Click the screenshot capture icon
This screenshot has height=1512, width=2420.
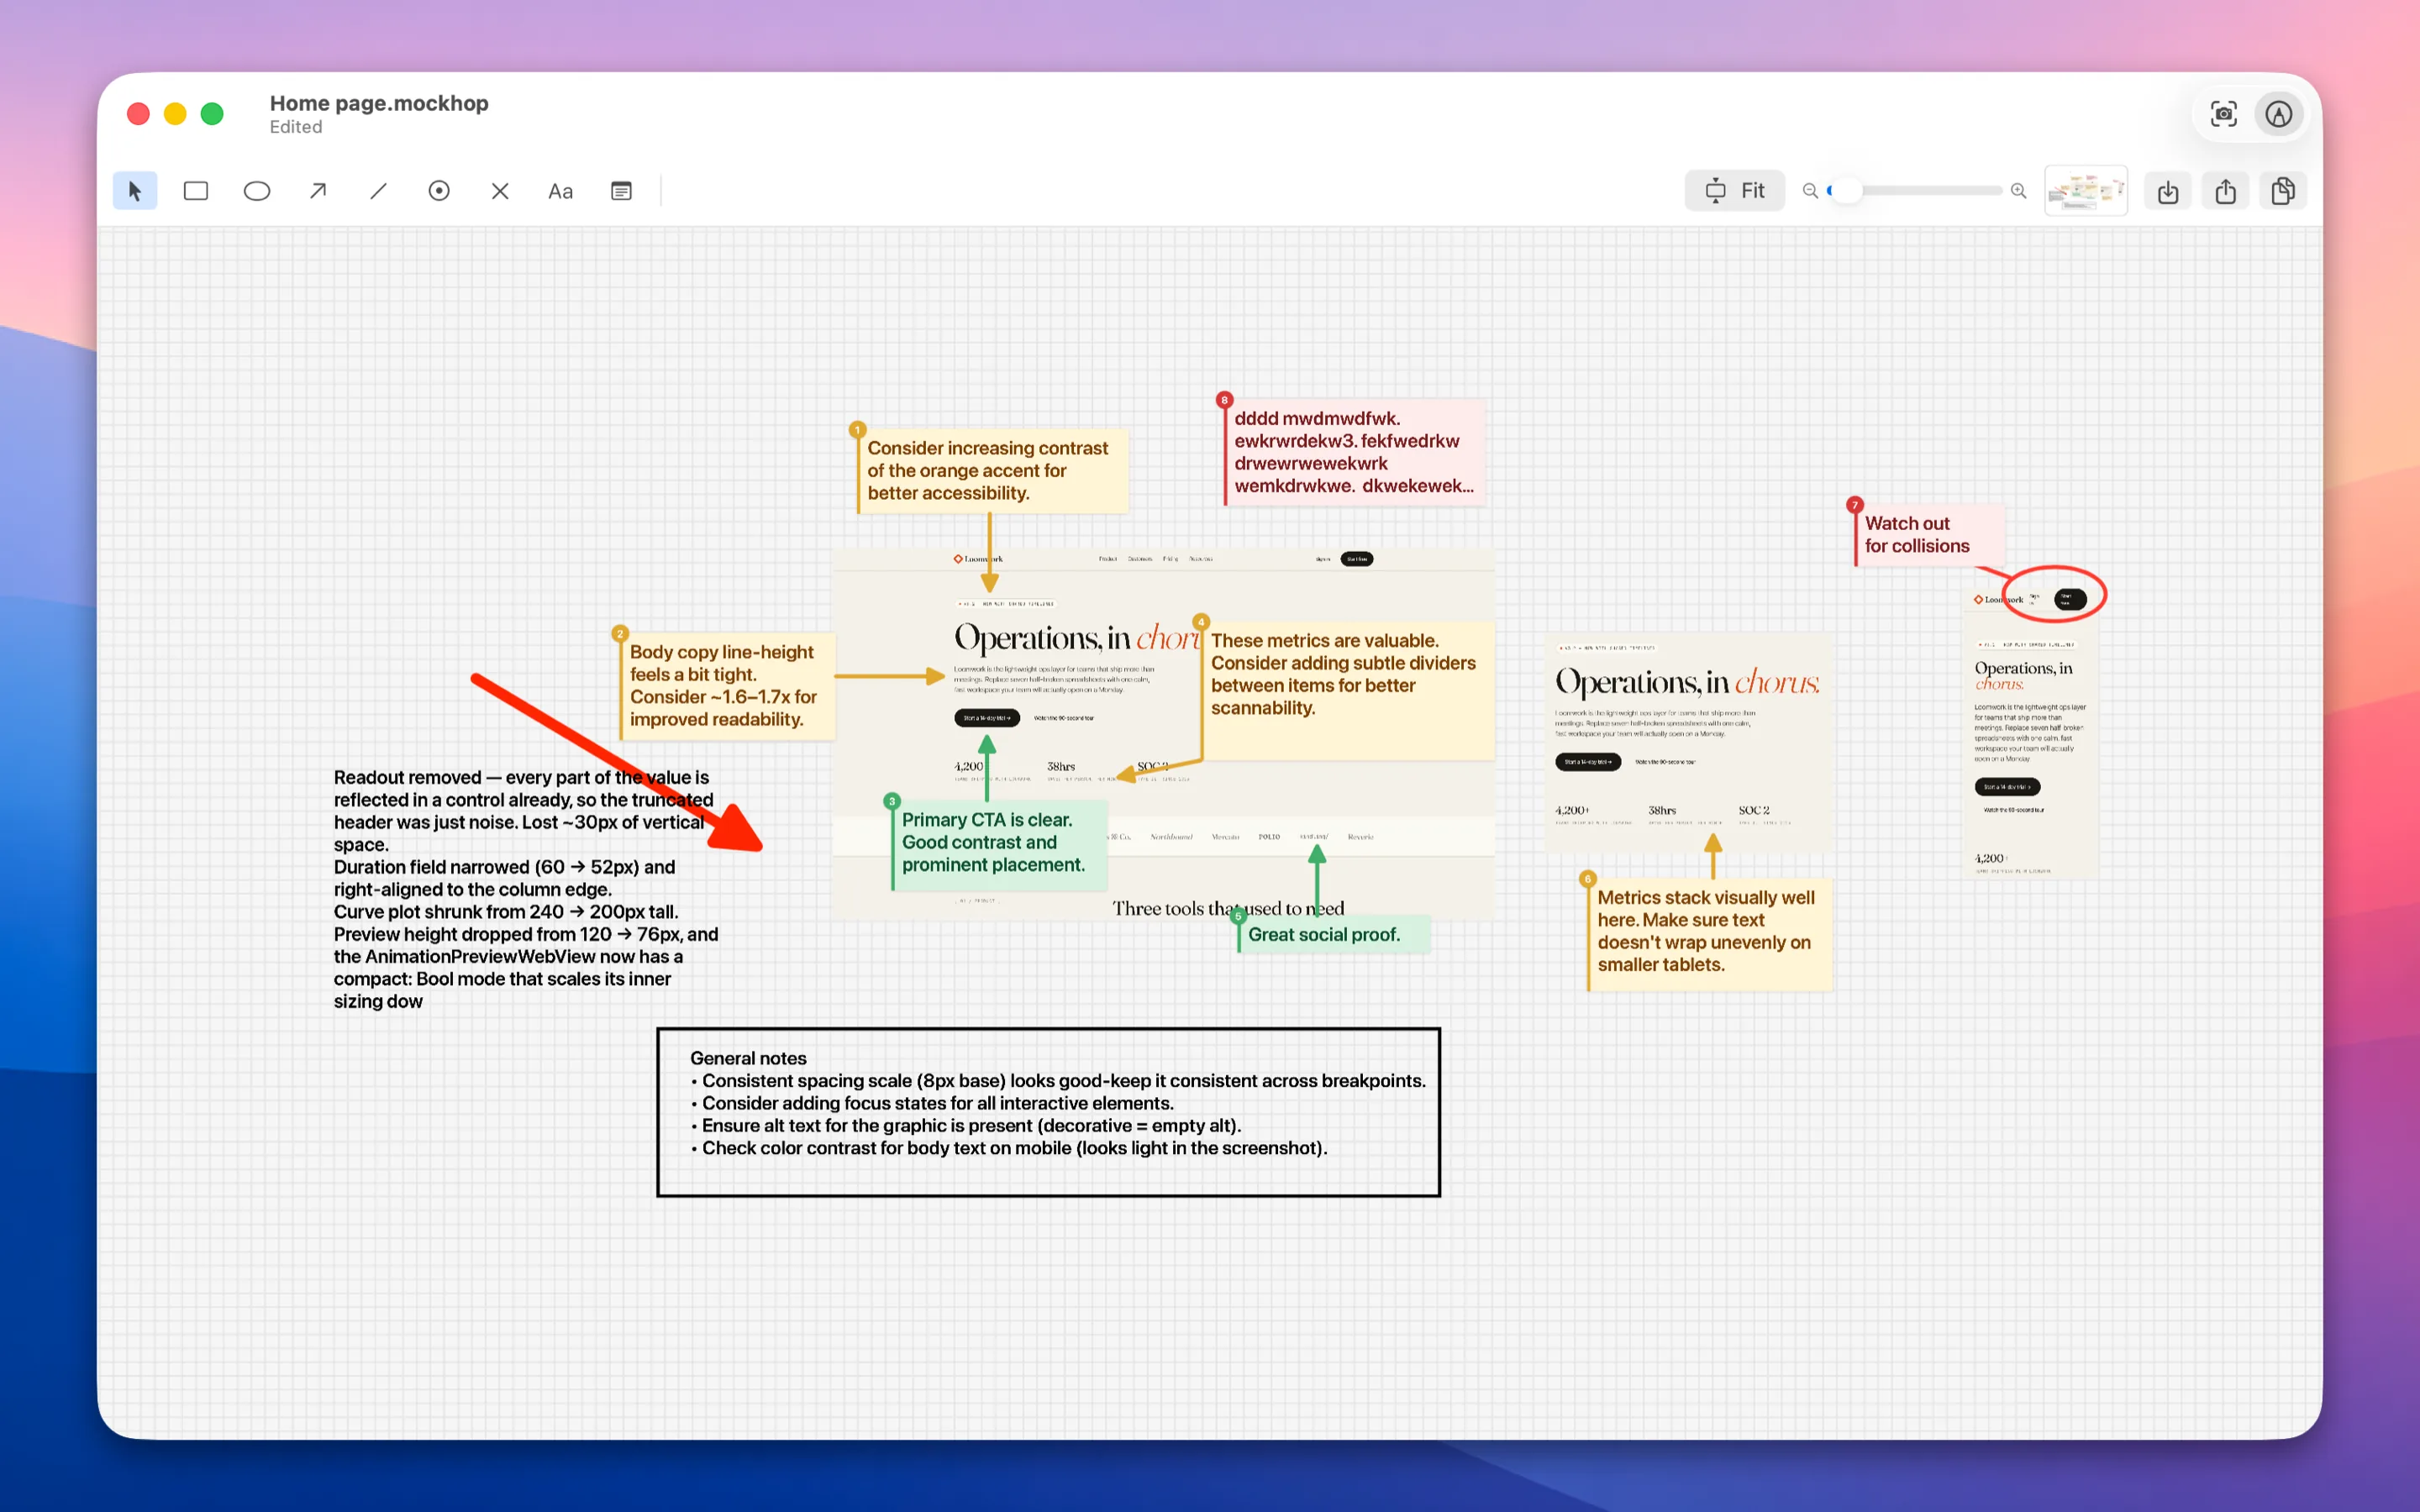[2223, 114]
